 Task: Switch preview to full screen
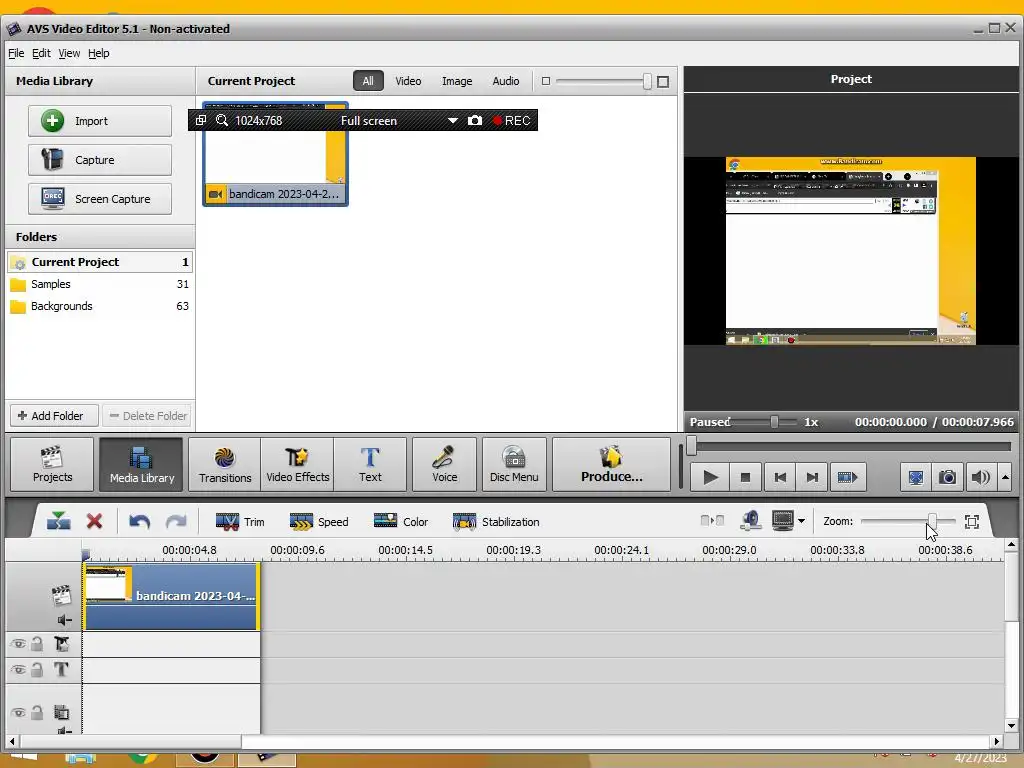(x=916, y=477)
